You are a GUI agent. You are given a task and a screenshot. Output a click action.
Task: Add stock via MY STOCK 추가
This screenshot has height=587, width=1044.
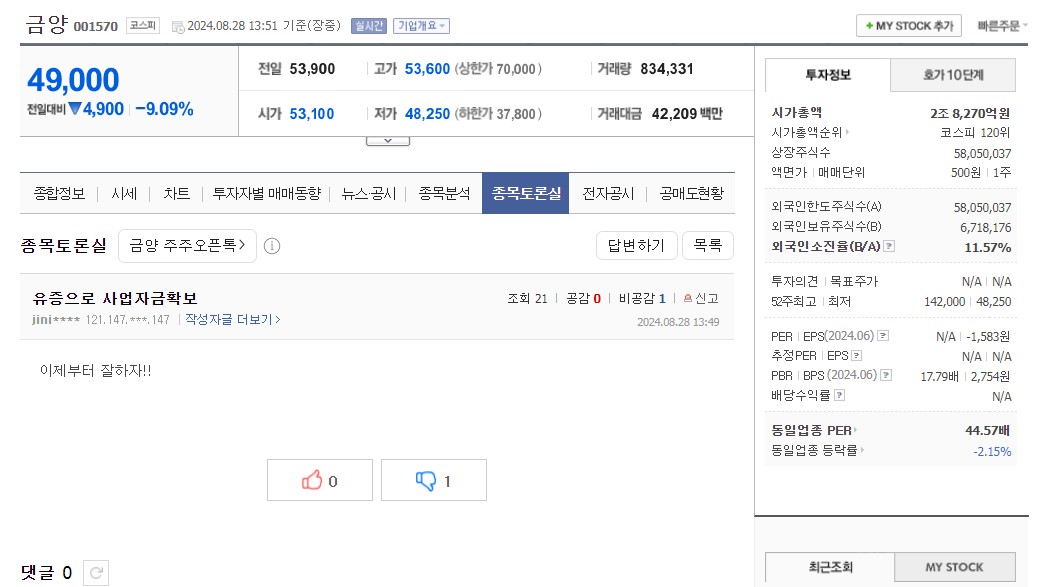click(x=909, y=26)
